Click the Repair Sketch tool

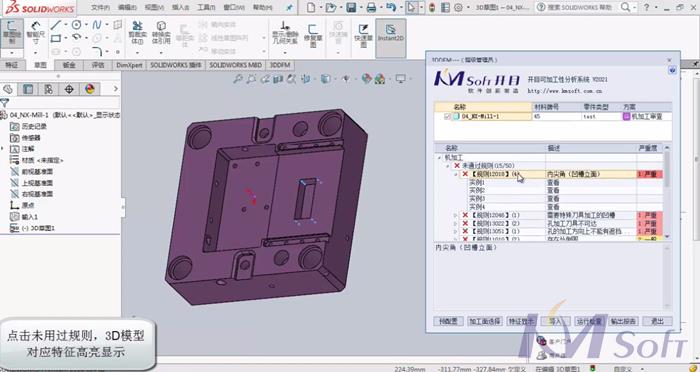point(313,35)
